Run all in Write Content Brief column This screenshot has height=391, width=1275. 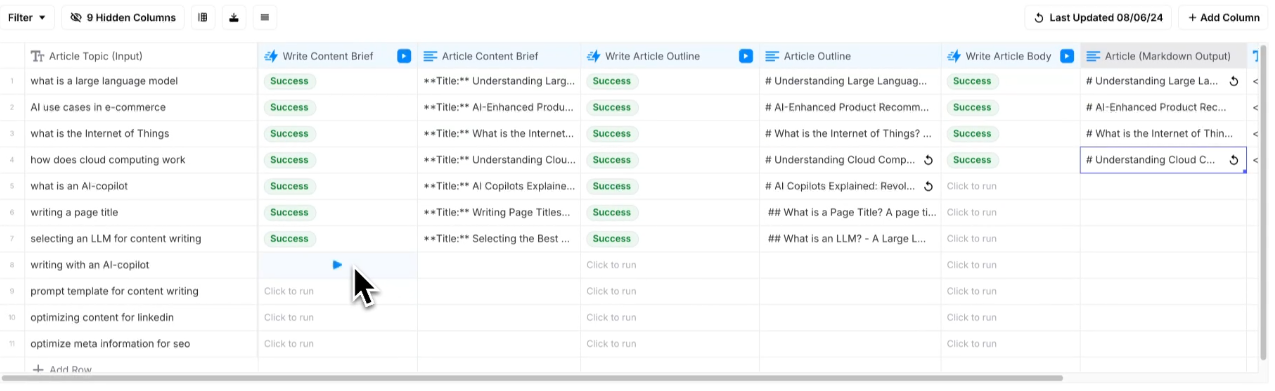(x=403, y=56)
